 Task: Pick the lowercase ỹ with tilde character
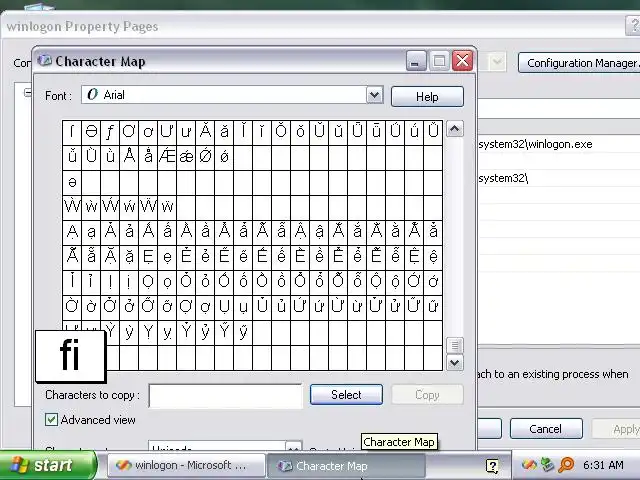tap(243, 332)
